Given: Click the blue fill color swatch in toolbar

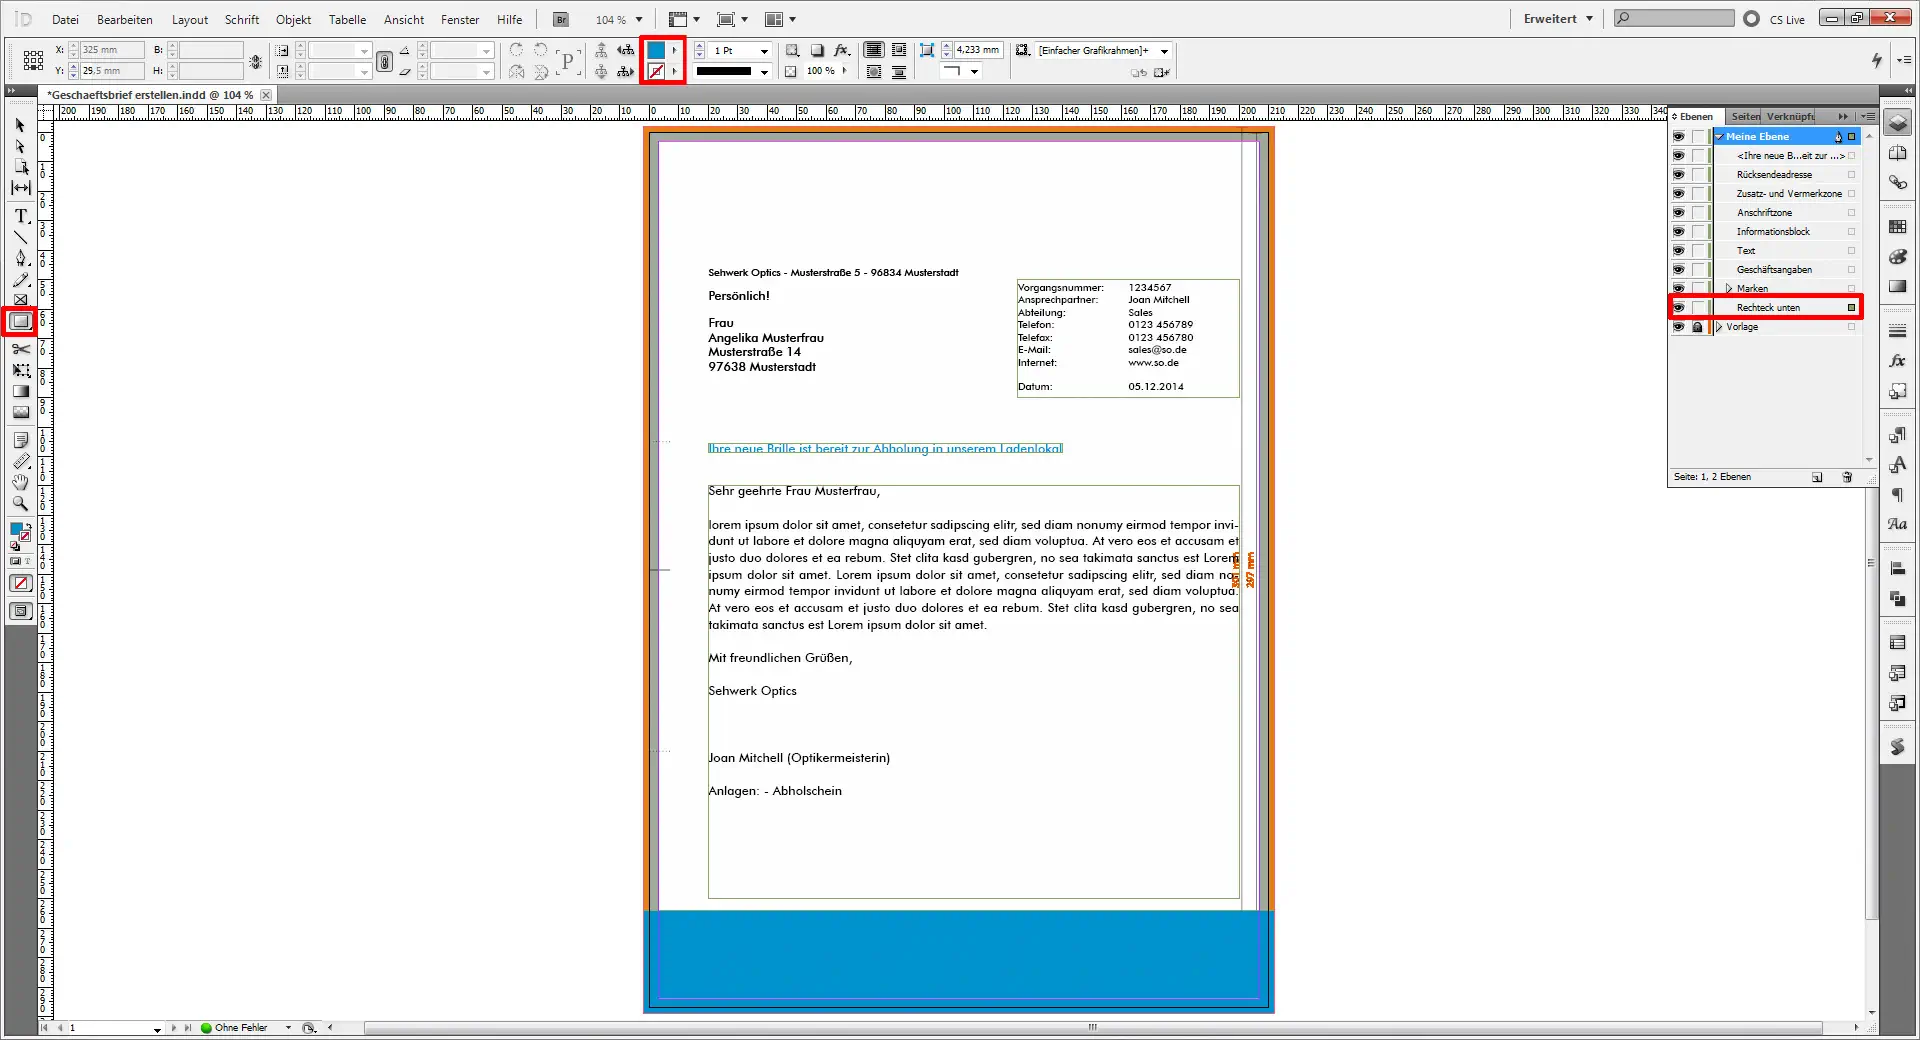Looking at the screenshot, I should (x=657, y=50).
